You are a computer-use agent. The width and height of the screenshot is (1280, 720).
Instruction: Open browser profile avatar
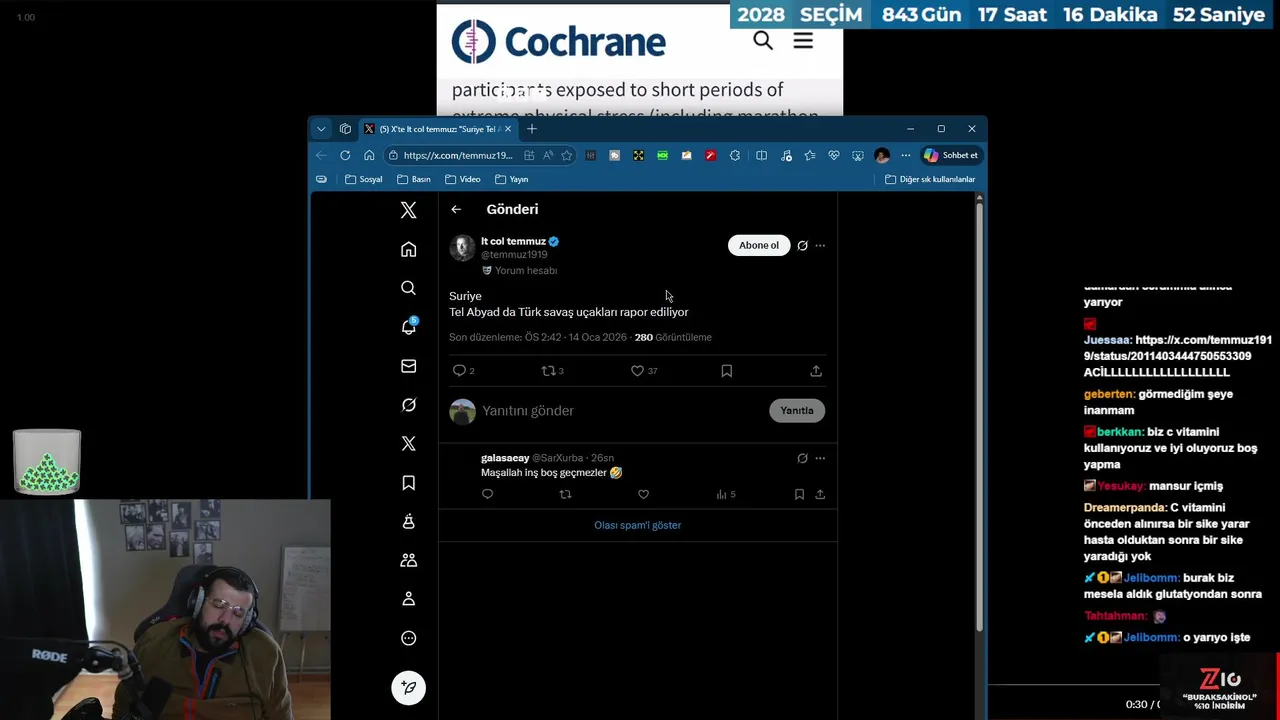pyautogui.click(x=882, y=155)
